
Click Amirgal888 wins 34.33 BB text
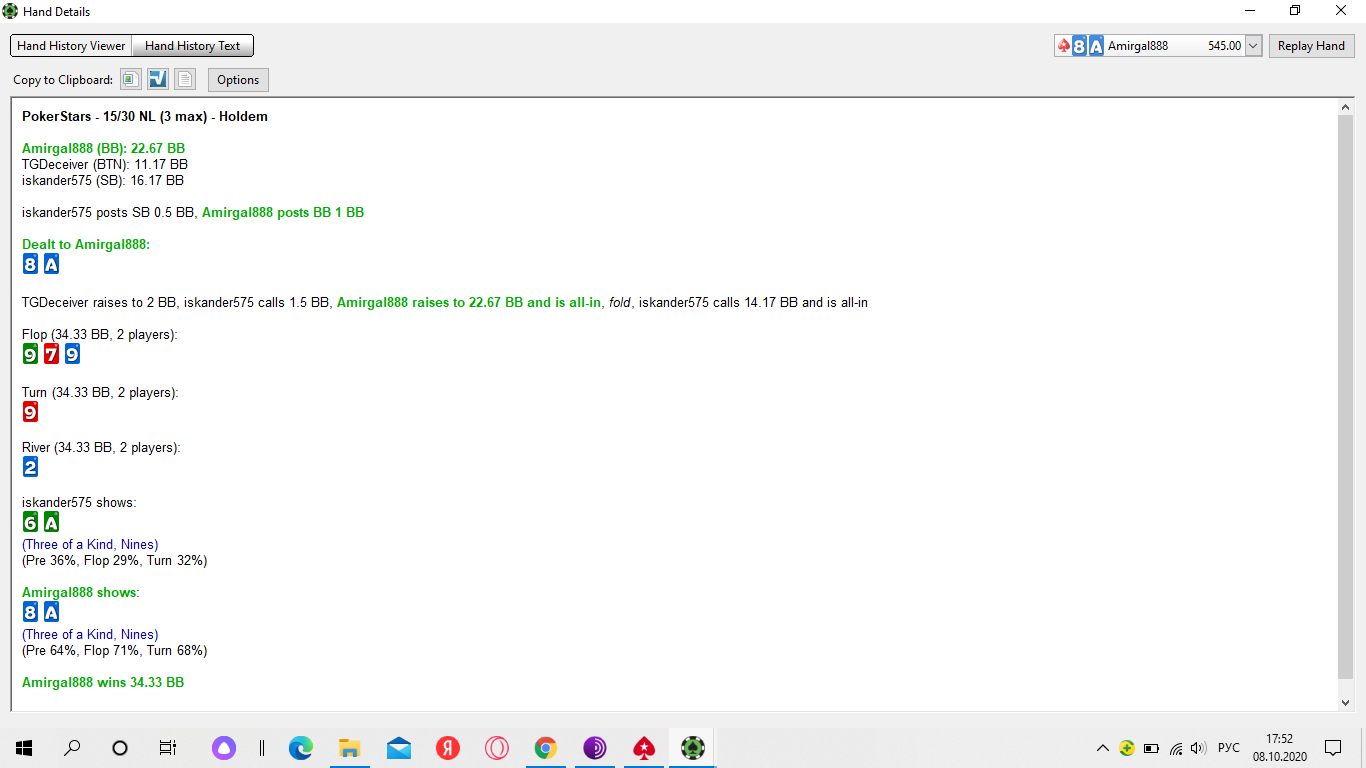point(103,683)
